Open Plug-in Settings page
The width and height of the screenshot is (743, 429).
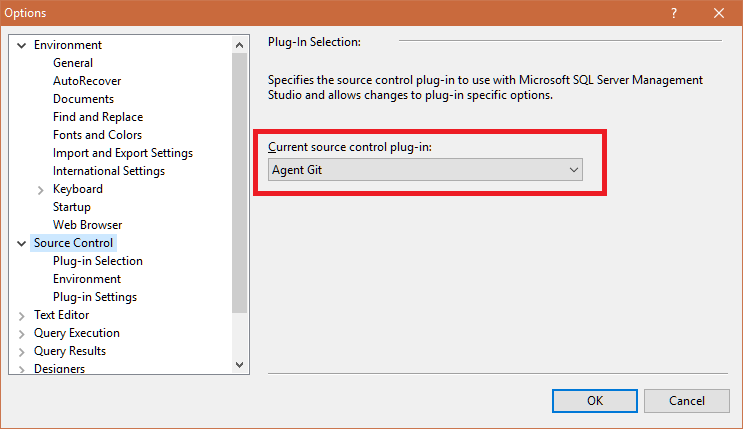(x=95, y=297)
